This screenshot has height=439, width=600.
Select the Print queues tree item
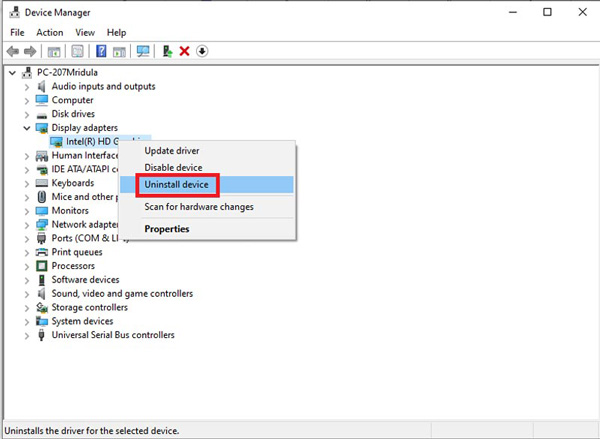78,252
